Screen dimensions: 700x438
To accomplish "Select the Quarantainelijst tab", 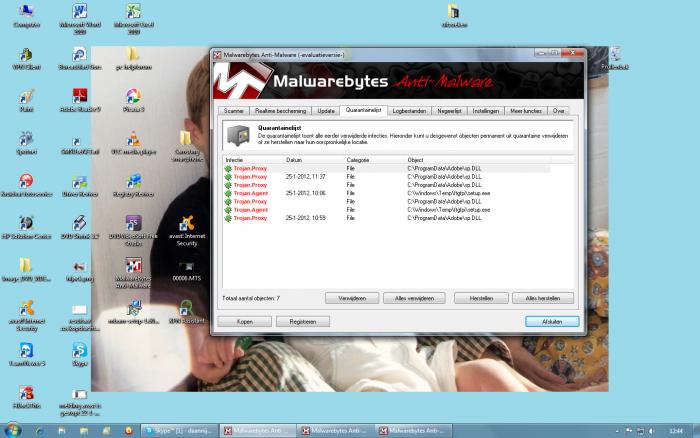I will tap(363, 110).
